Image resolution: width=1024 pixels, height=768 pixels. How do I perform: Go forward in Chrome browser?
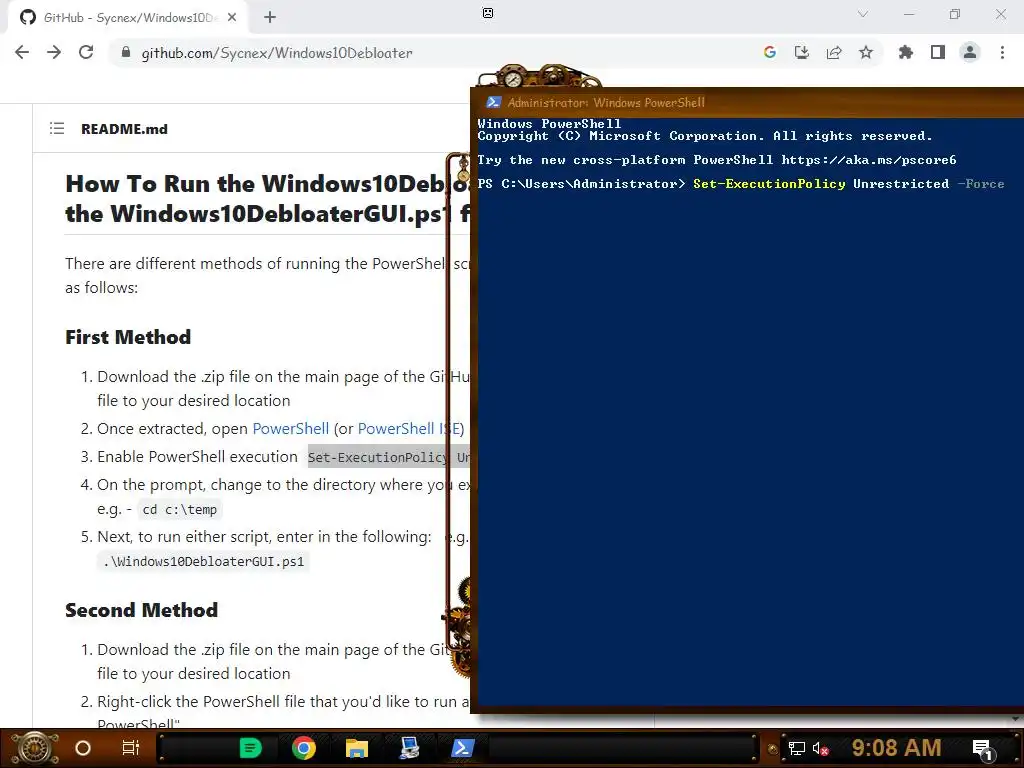pyautogui.click(x=54, y=52)
